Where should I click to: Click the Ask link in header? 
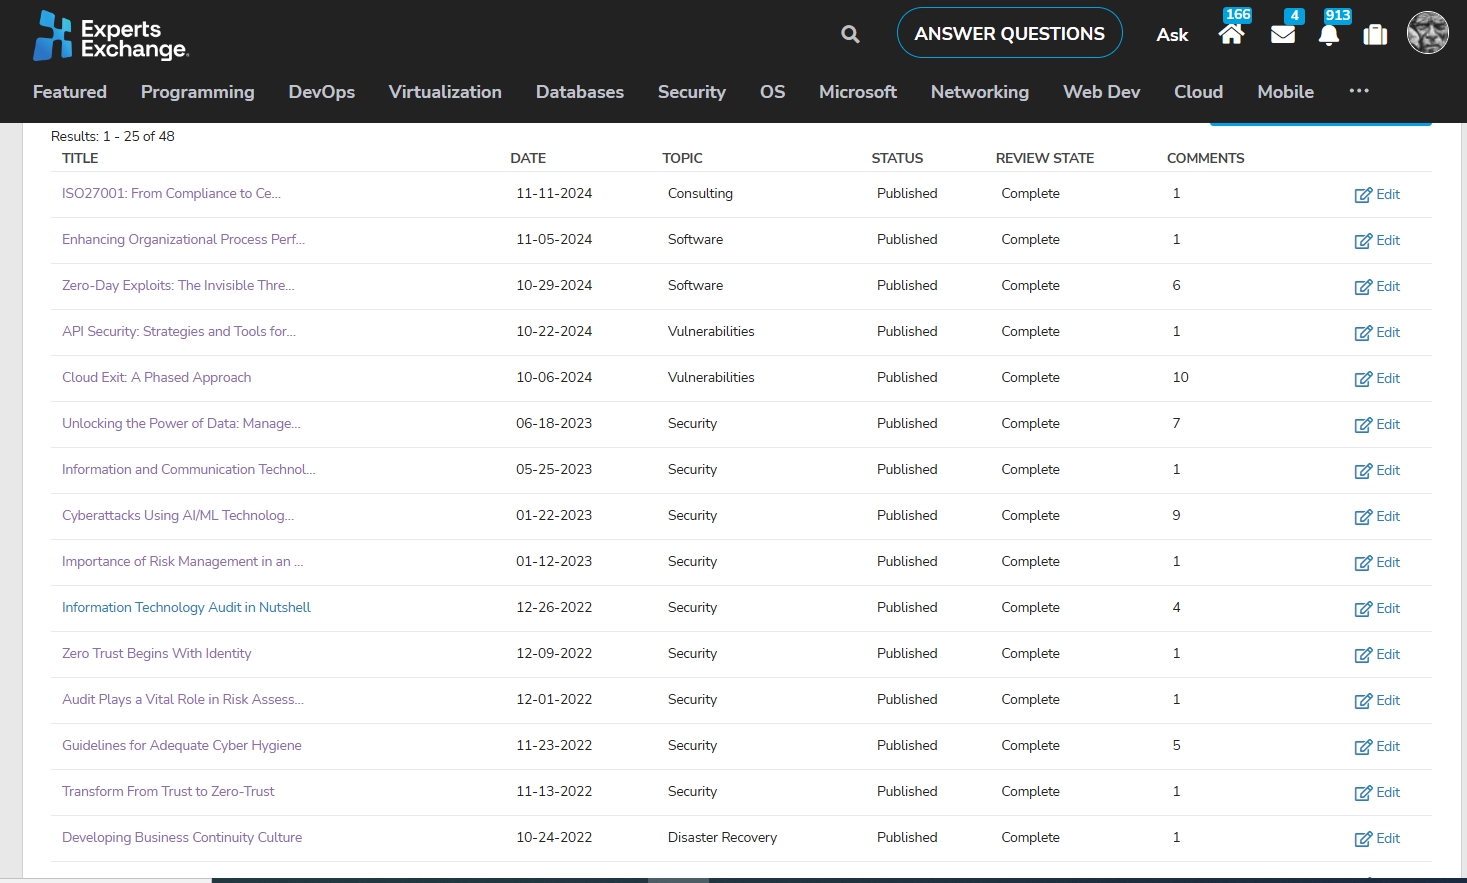[1172, 35]
